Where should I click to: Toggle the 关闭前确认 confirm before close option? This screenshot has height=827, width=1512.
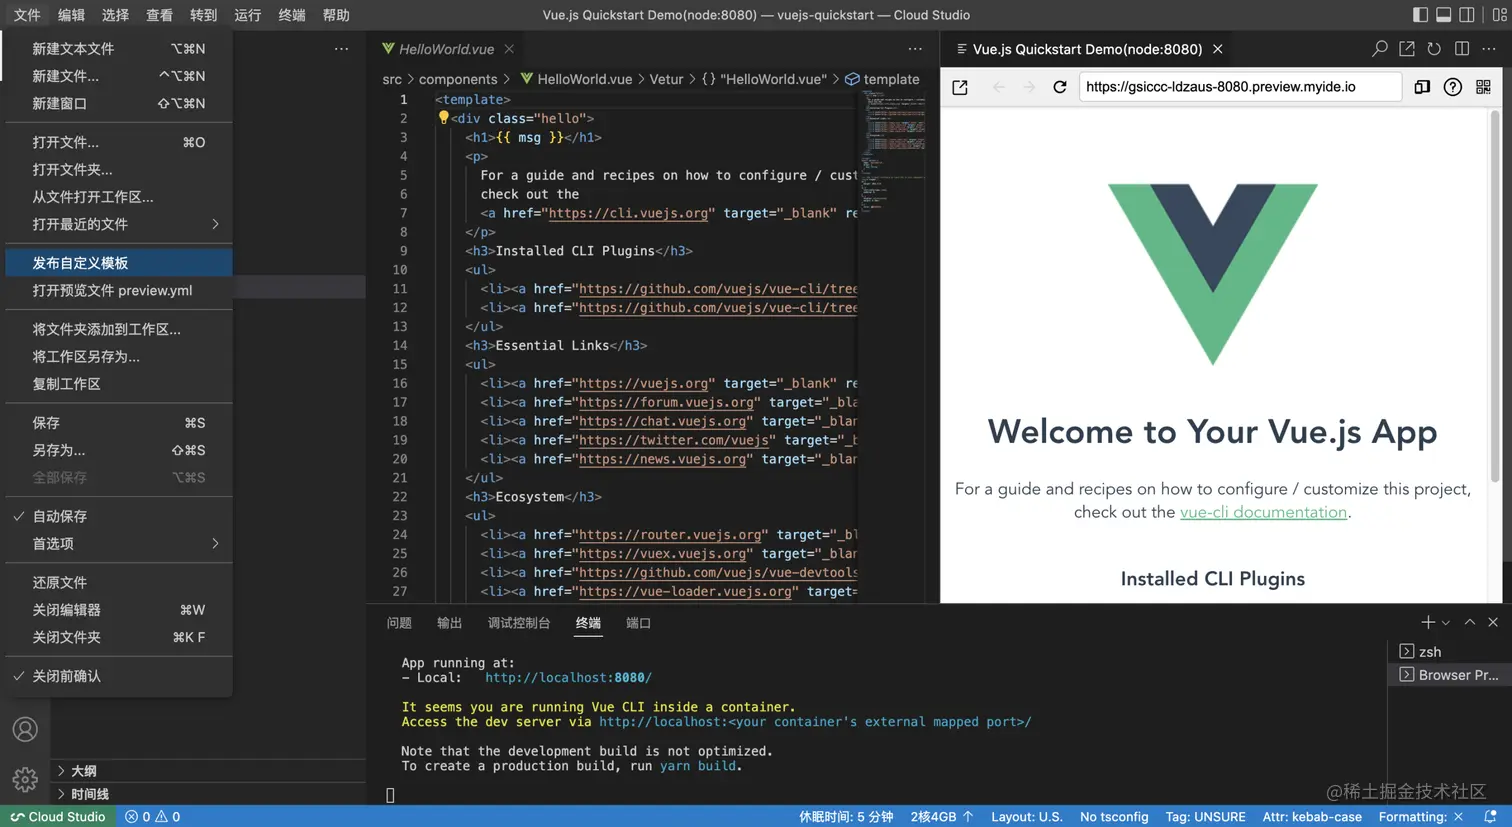(x=118, y=676)
